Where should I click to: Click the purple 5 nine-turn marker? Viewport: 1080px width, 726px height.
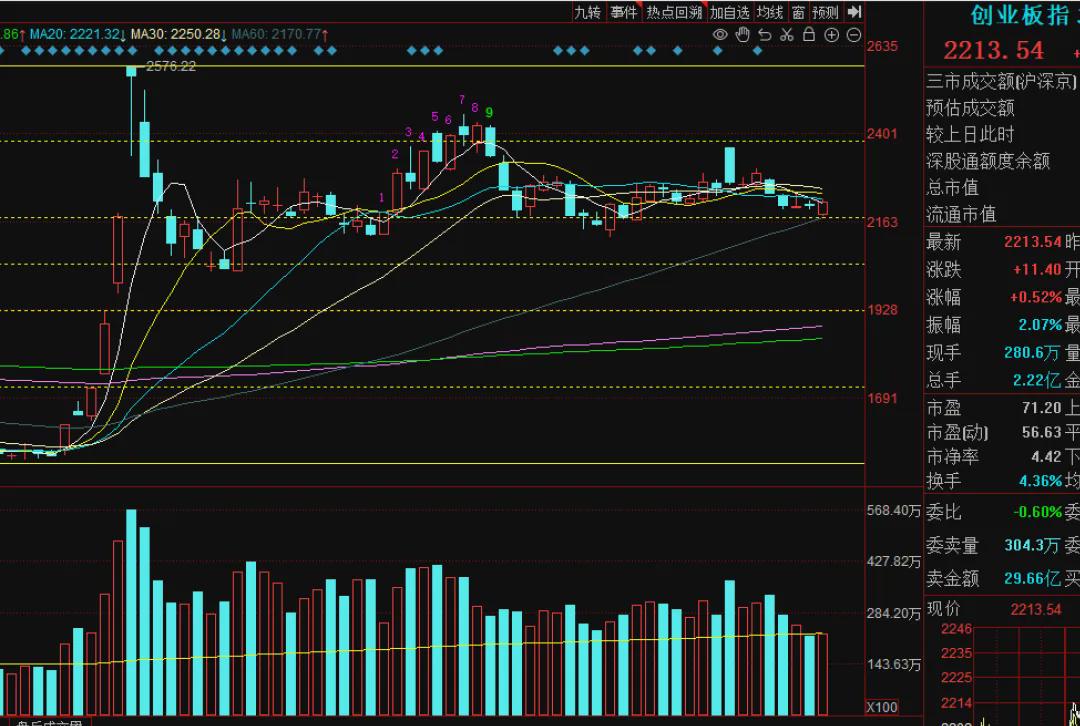435,115
